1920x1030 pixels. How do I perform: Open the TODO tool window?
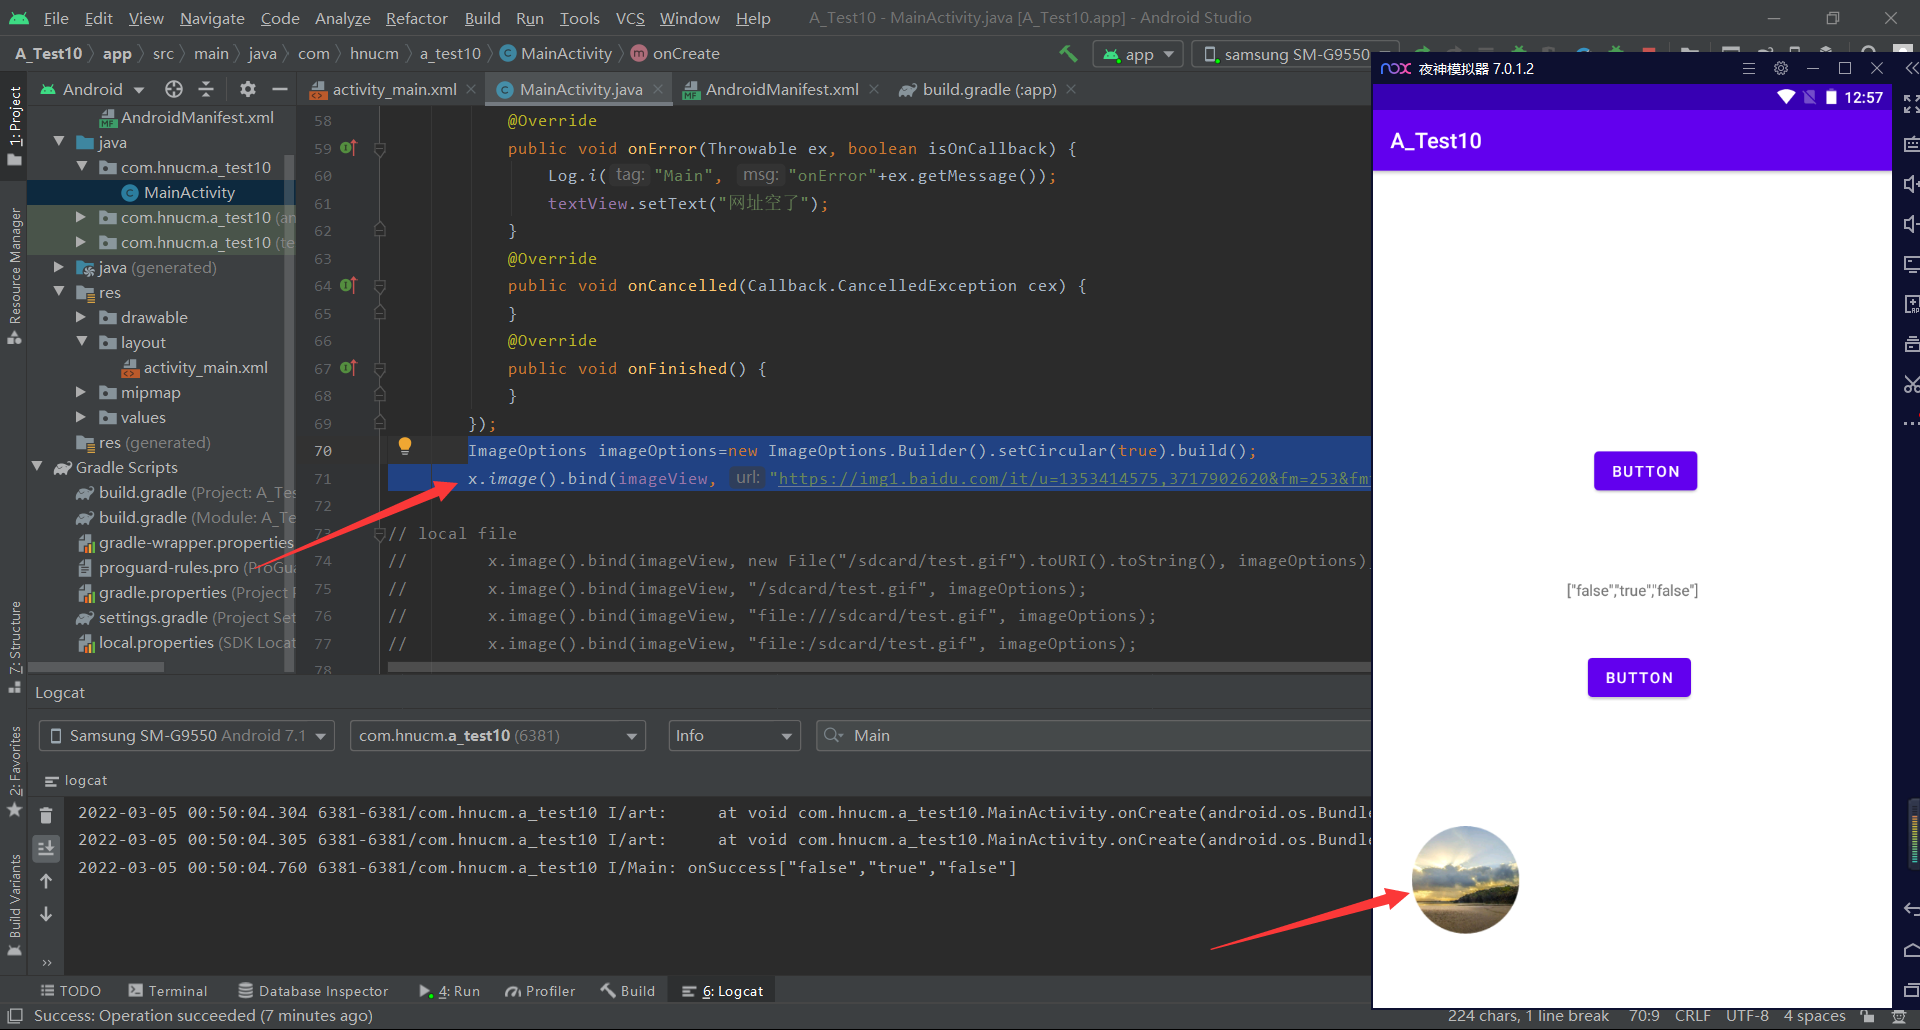[x=71, y=991]
